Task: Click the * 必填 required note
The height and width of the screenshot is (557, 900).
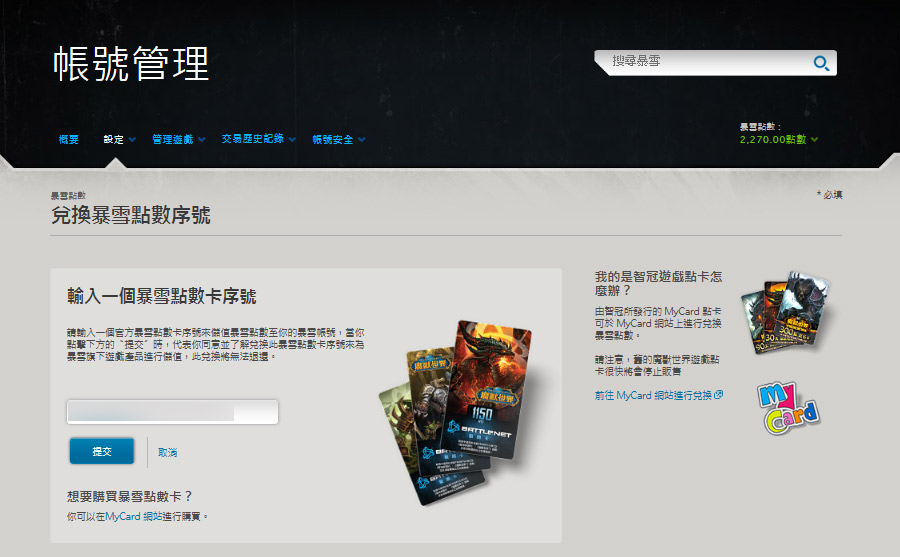Action: point(829,195)
